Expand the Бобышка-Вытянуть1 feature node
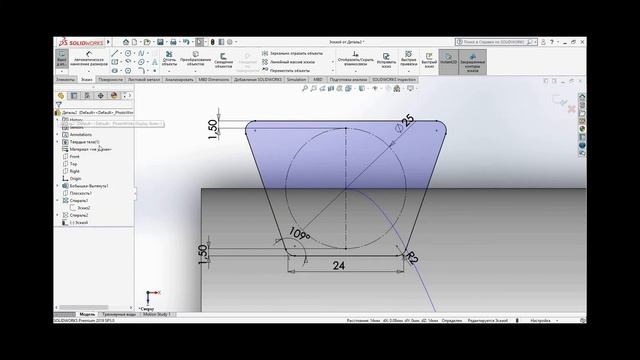 coord(58,186)
